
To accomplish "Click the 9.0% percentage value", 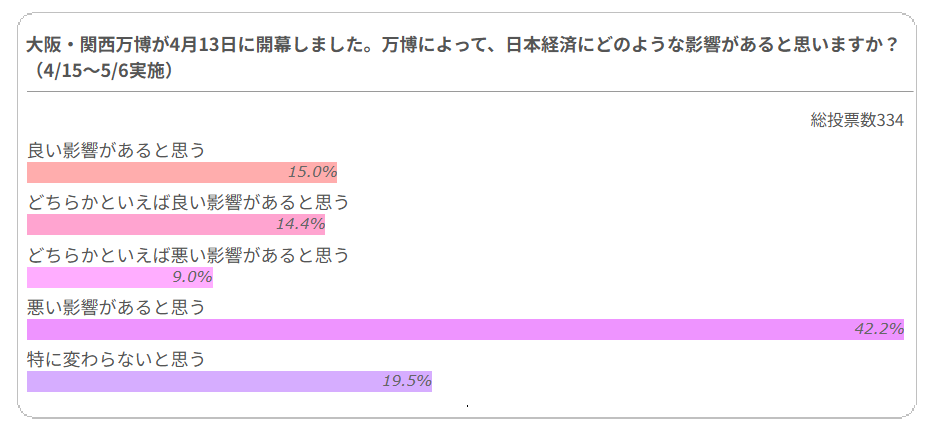I will click(x=192, y=277).
